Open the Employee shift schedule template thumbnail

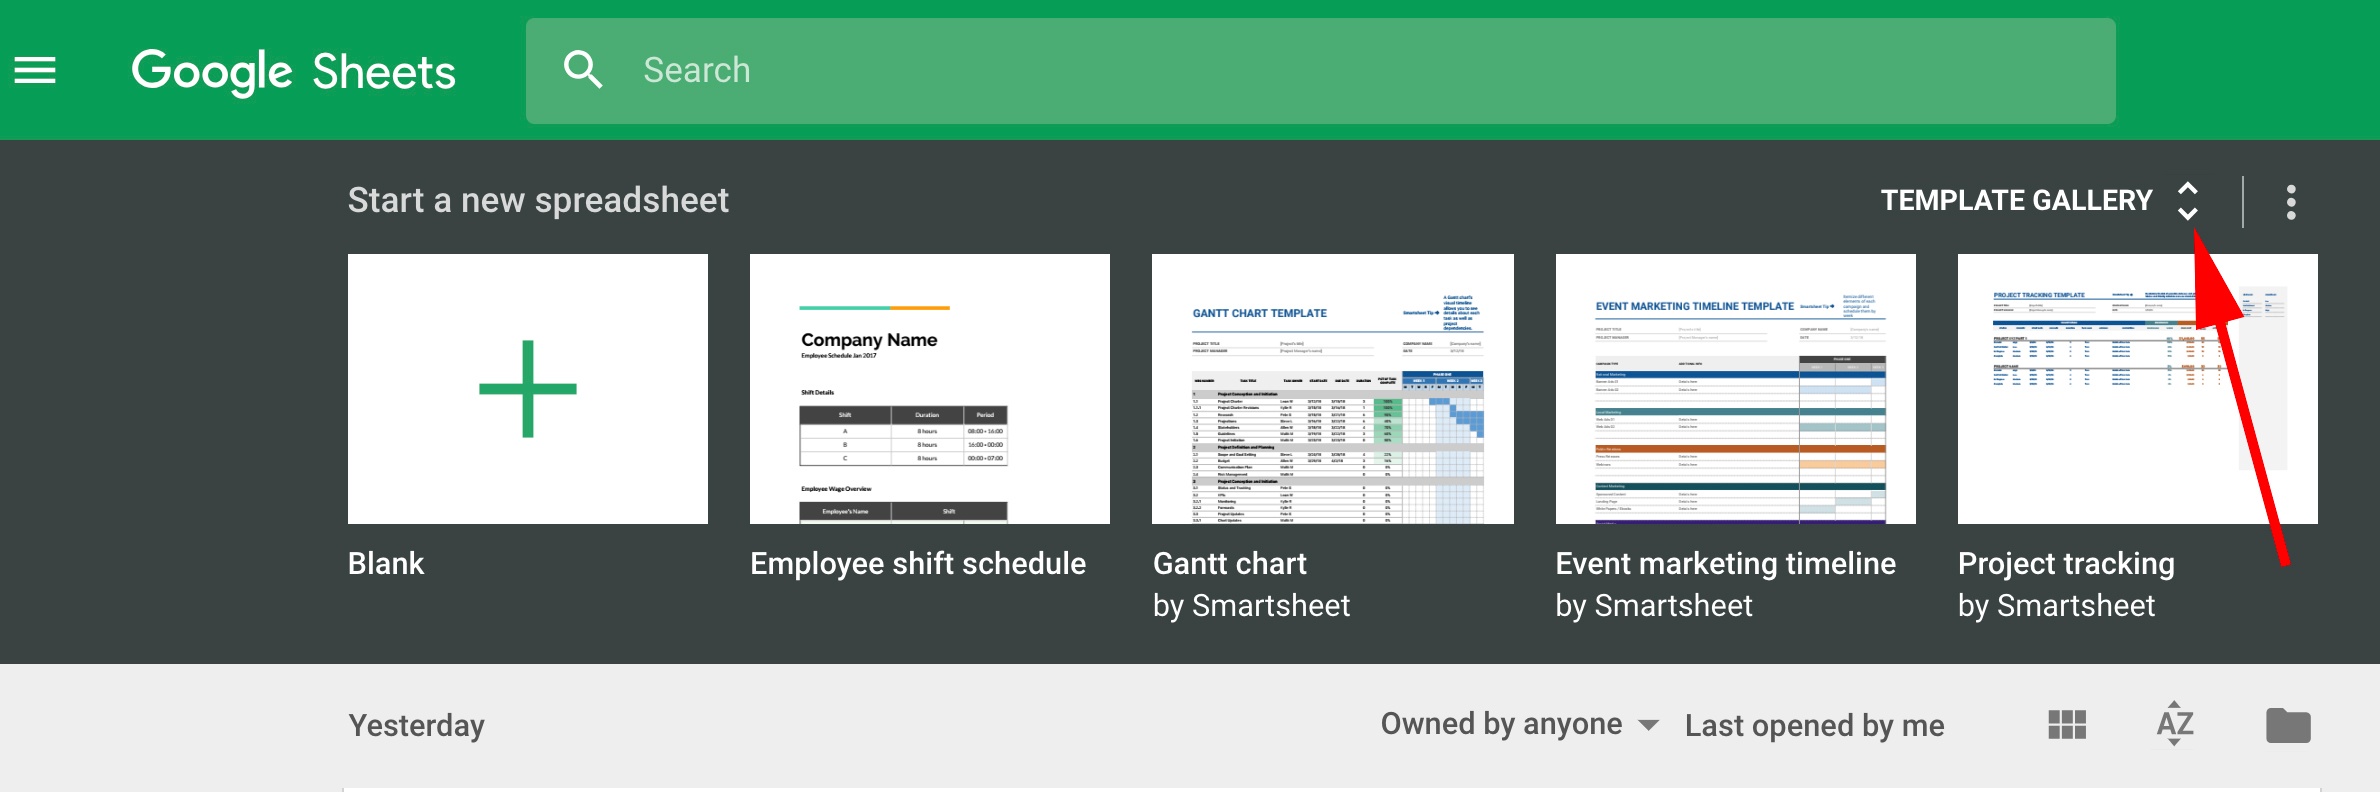[930, 389]
